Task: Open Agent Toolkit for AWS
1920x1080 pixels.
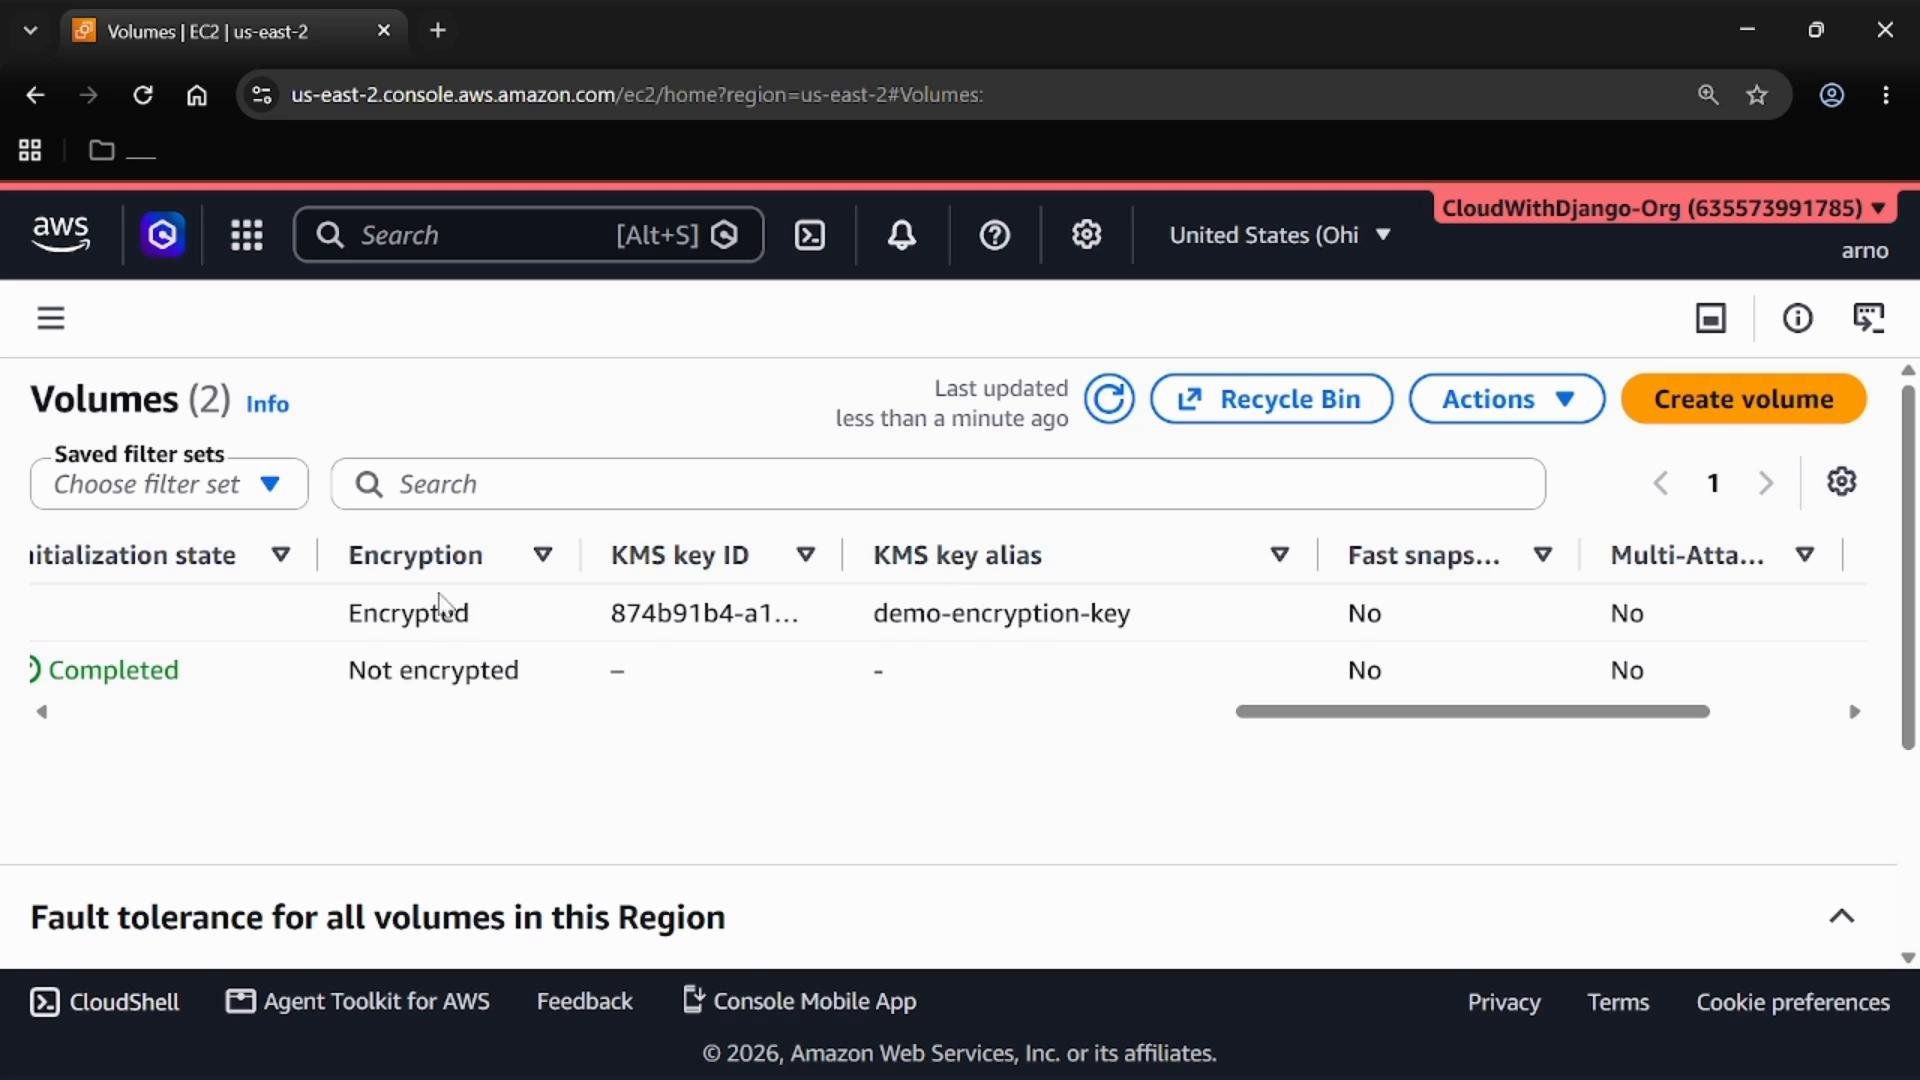Action: pyautogui.click(x=358, y=1002)
